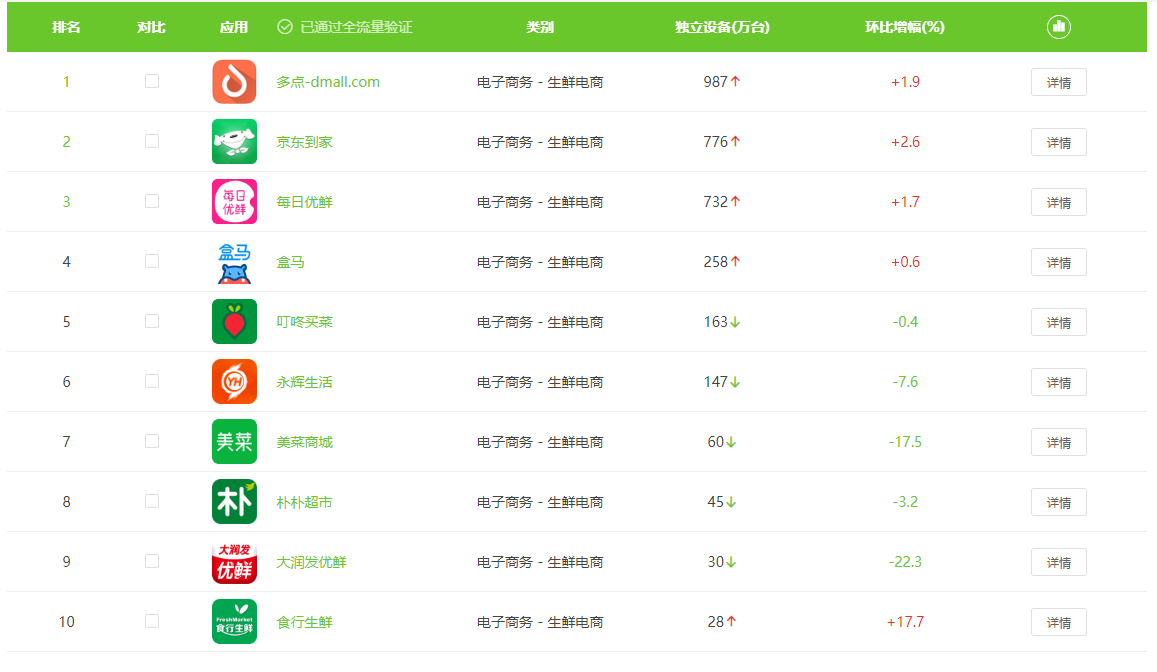
Task: Sort by 独立设备(万台) column header
Action: coord(722,27)
